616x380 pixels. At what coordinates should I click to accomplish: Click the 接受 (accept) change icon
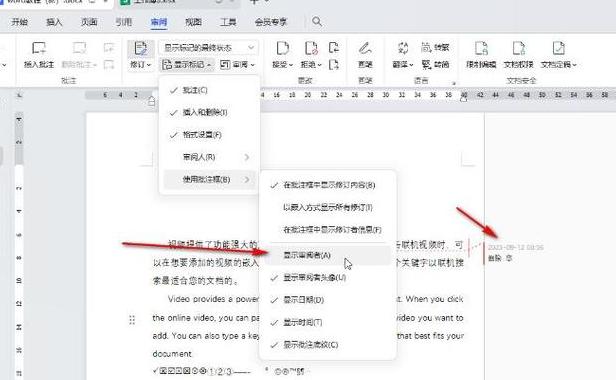[x=282, y=48]
